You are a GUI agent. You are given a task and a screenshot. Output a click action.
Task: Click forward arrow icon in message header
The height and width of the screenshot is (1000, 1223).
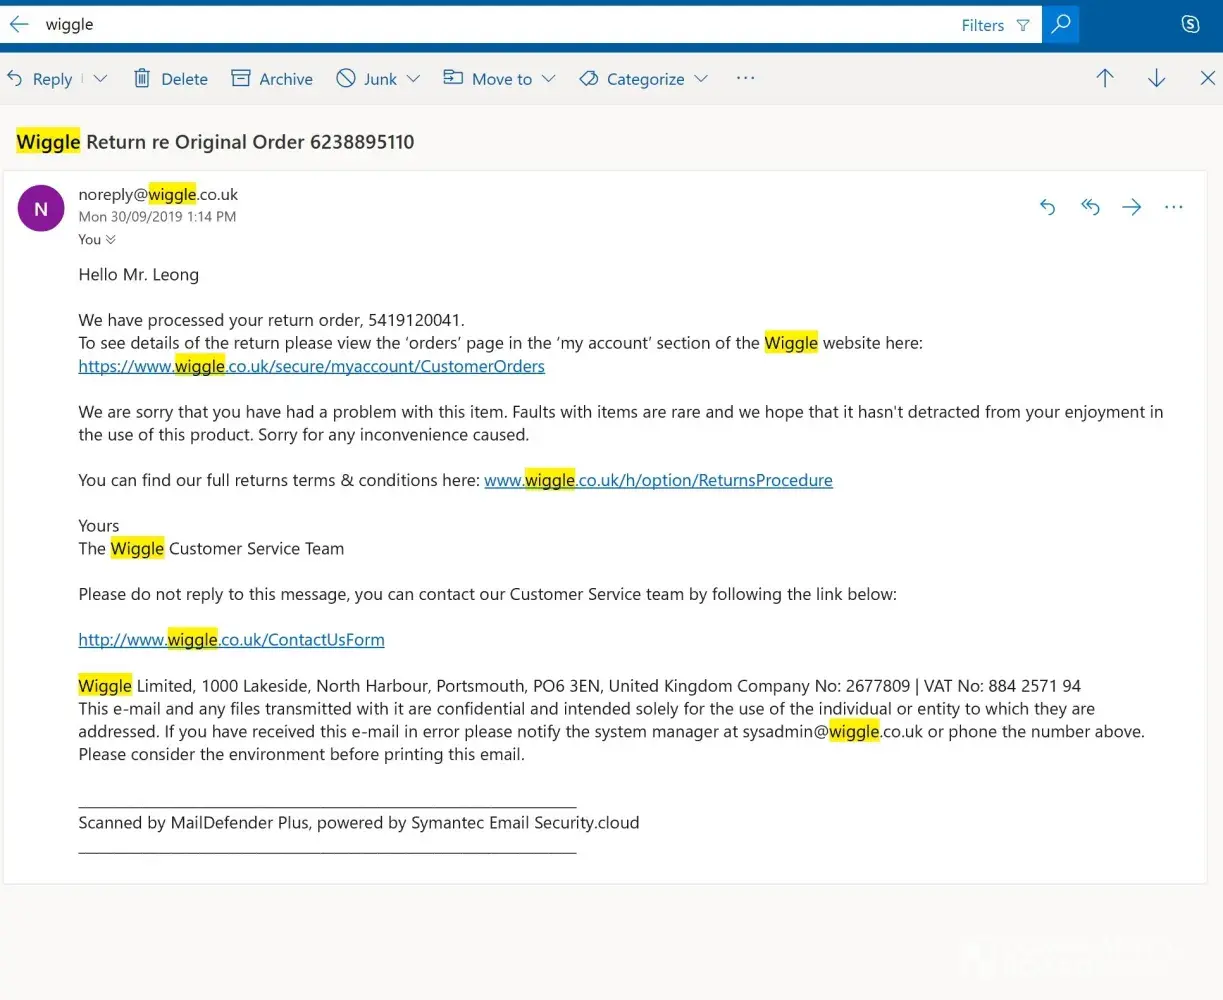(x=1132, y=207)
